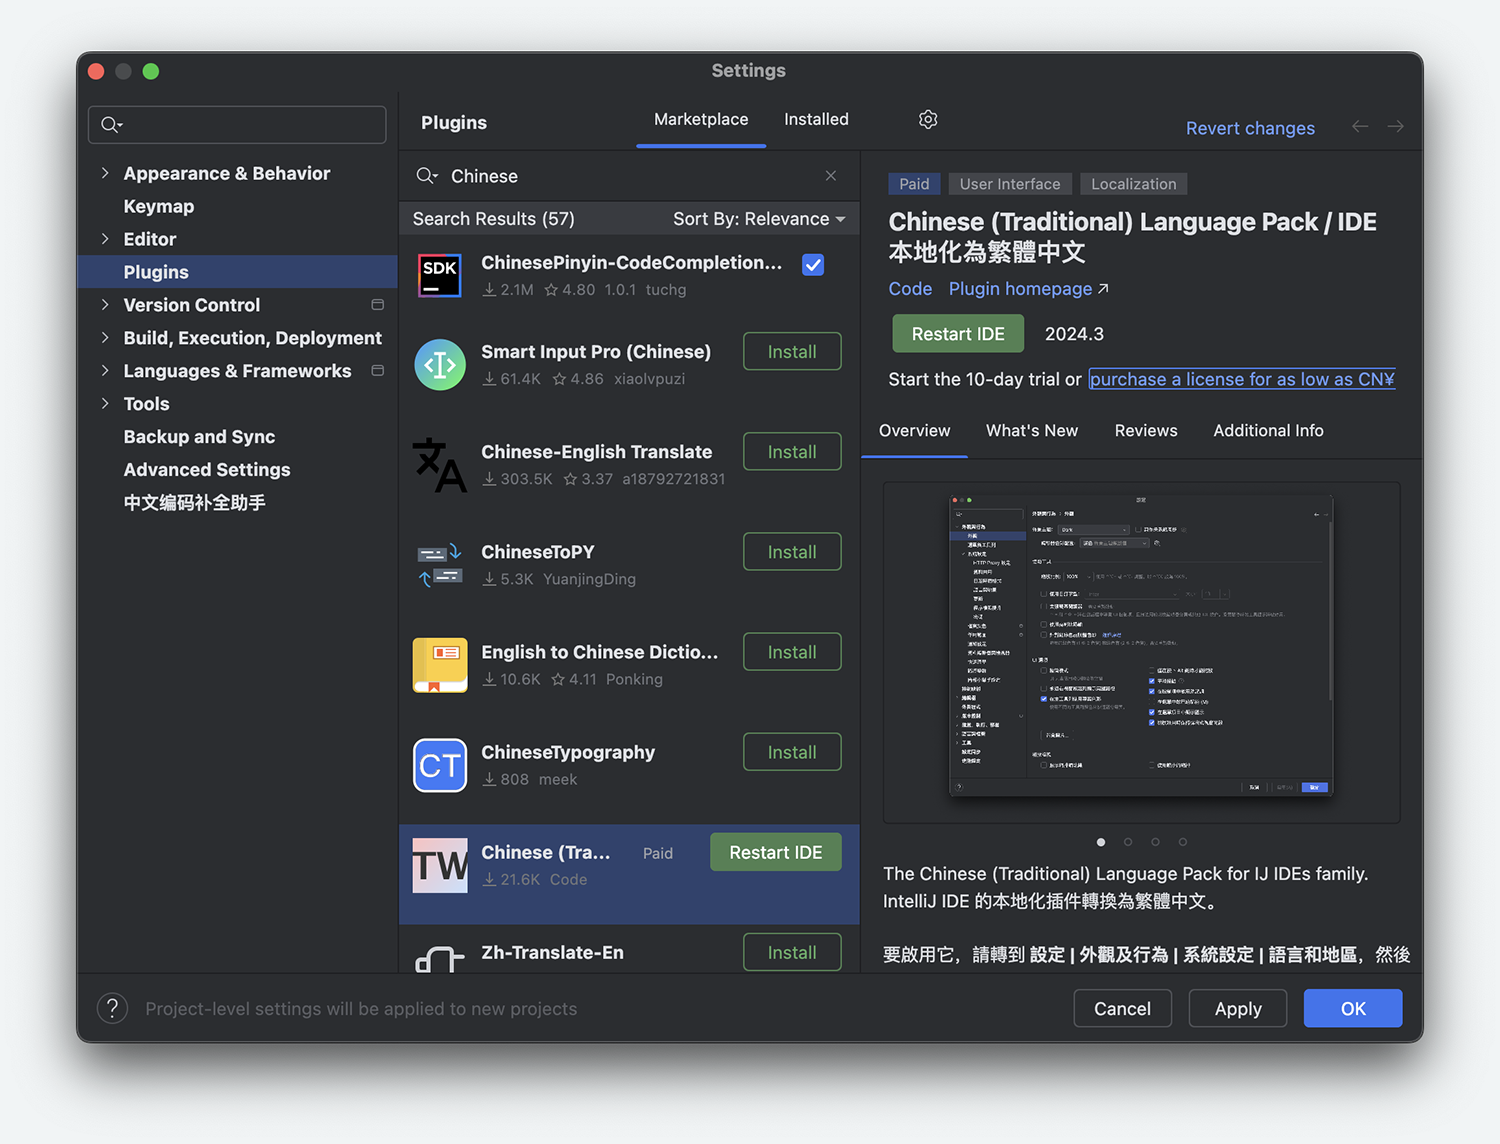Install the Zh-Translate-En plugin

(x=792, y=952)
